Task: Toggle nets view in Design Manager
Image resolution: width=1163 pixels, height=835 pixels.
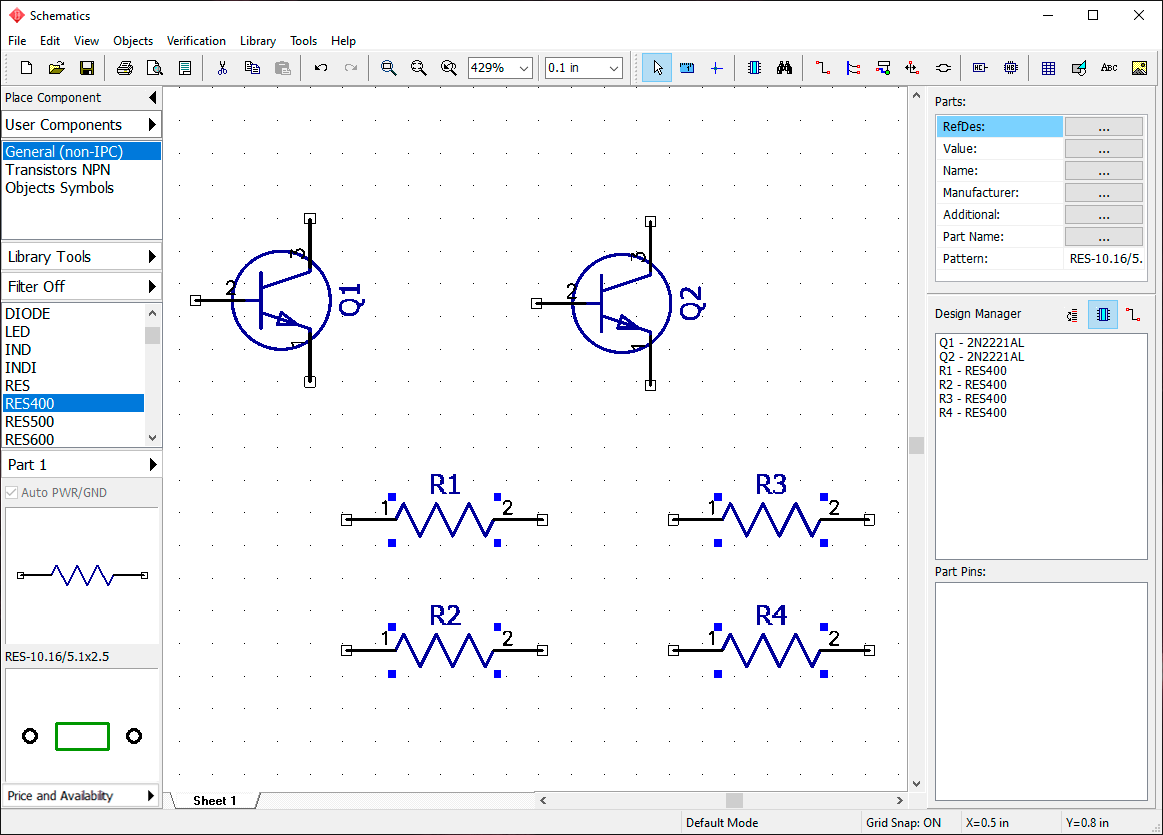Action: pyautogui.click(x=1133, y=314)
